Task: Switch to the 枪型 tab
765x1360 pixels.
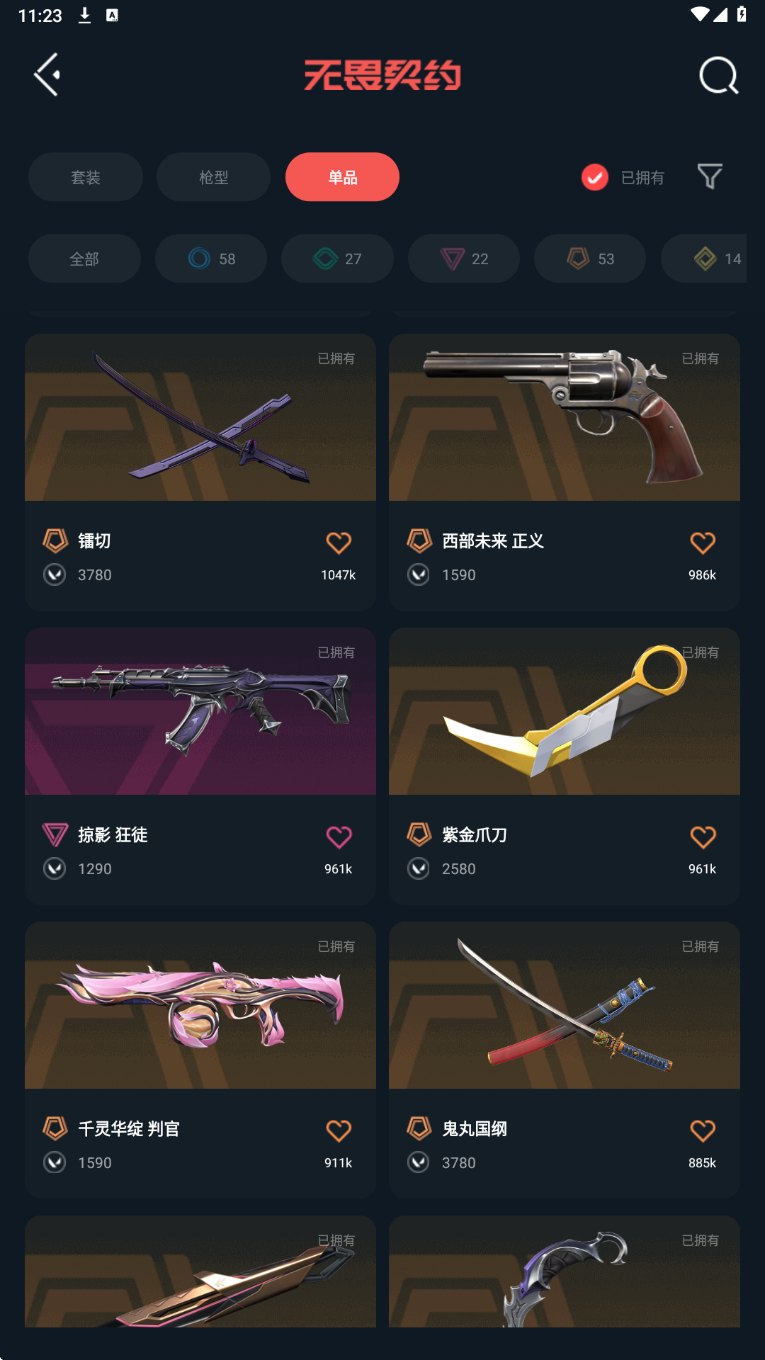Action: click(x=213, y=177)
